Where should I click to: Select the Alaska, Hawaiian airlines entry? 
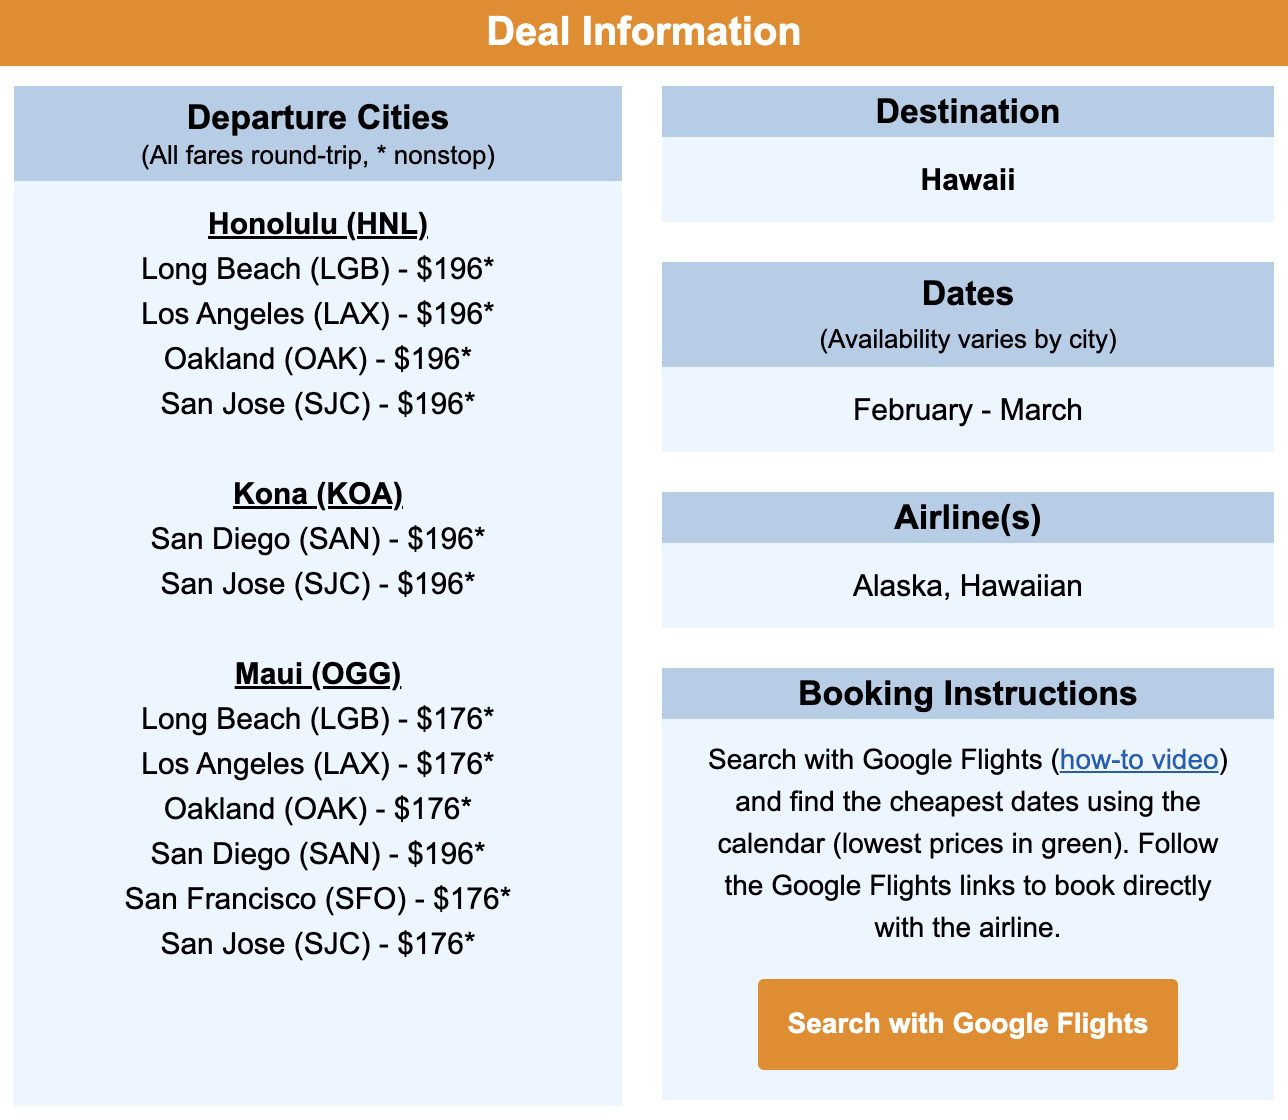967,585
